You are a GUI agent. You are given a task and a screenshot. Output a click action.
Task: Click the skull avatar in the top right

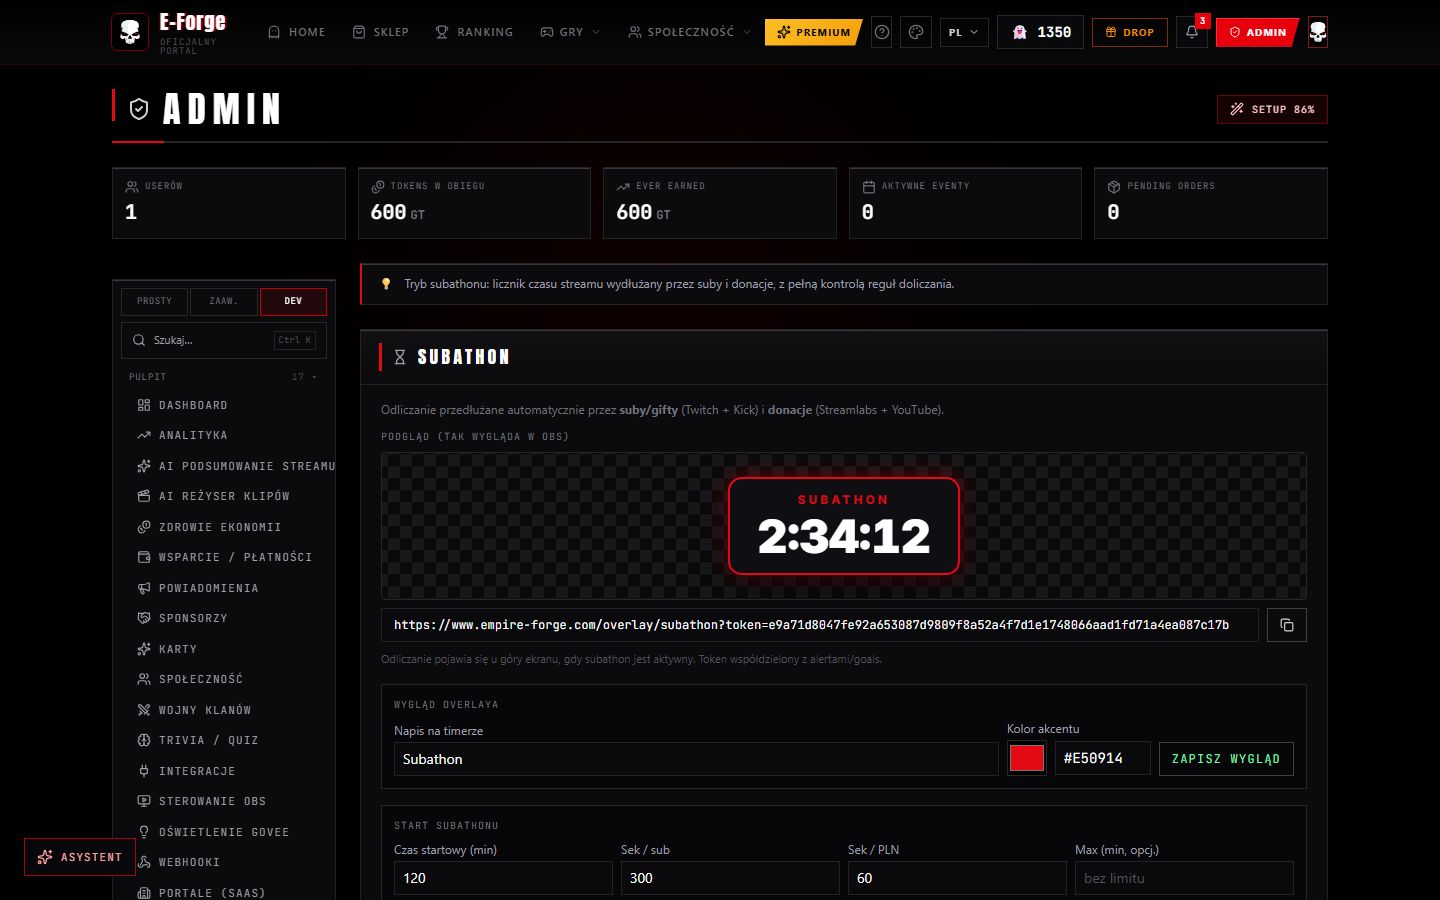coord(1318,32)
